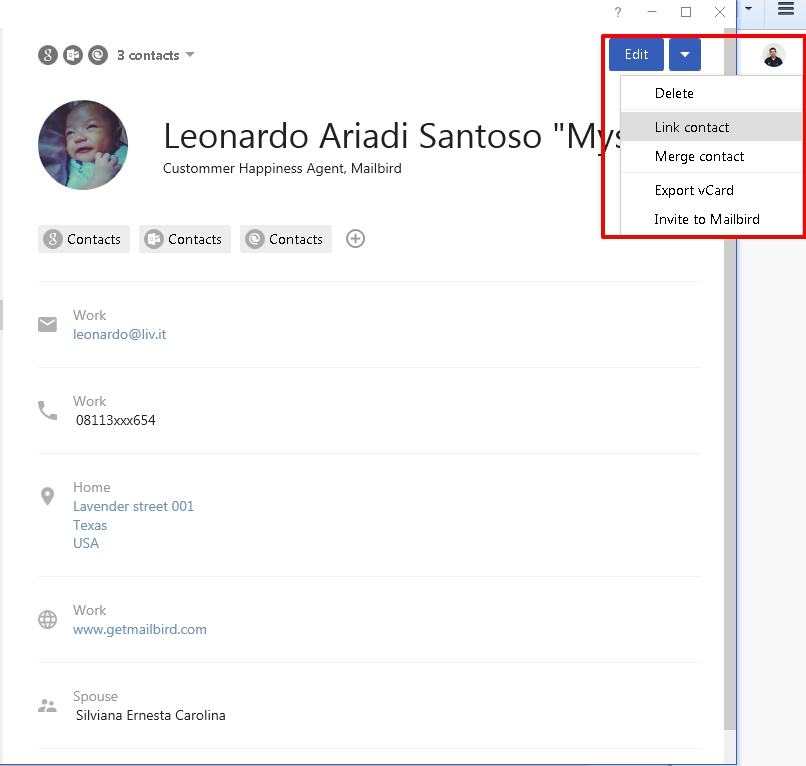The width and height of the screenshot is (806, 766).
Task: Click the envelope email icon
Action: [x=47, y=324]
